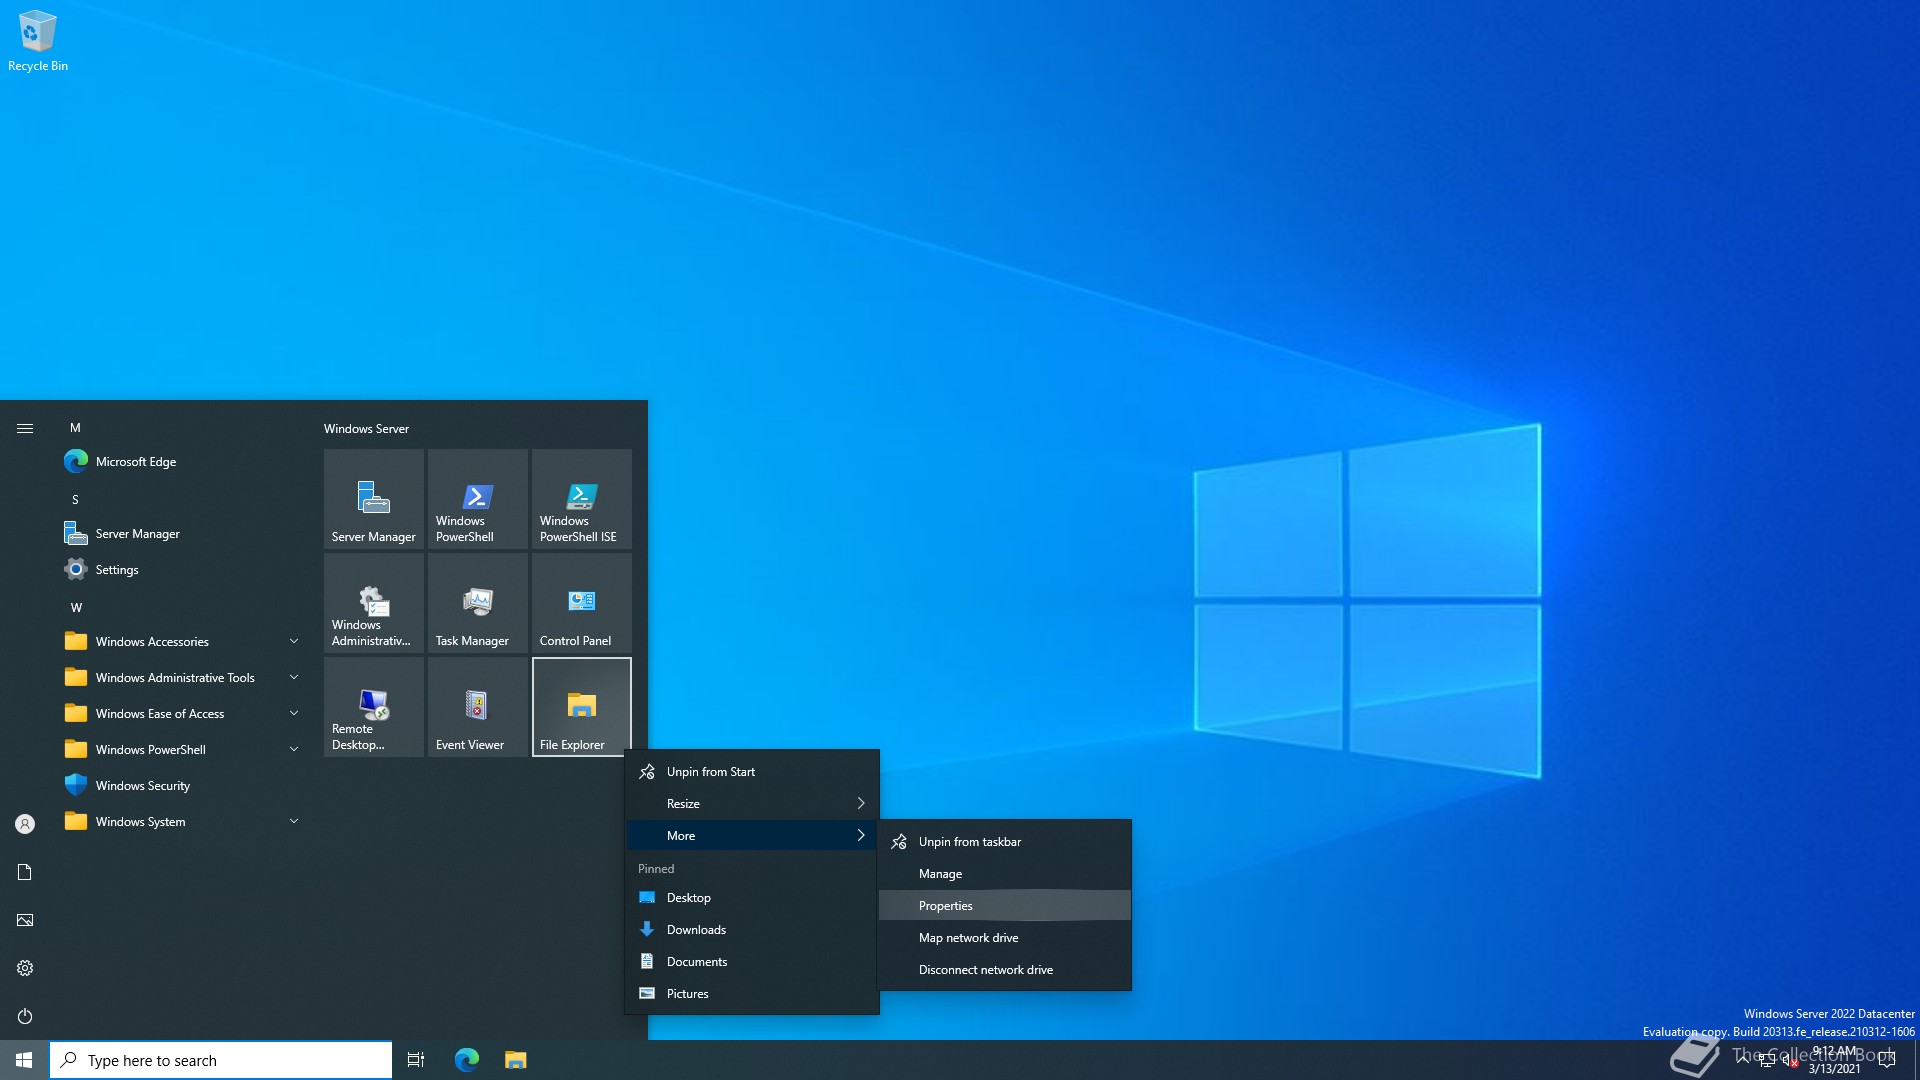
Task: Open Task View on the taskbar
Action: pos(416,1060)
